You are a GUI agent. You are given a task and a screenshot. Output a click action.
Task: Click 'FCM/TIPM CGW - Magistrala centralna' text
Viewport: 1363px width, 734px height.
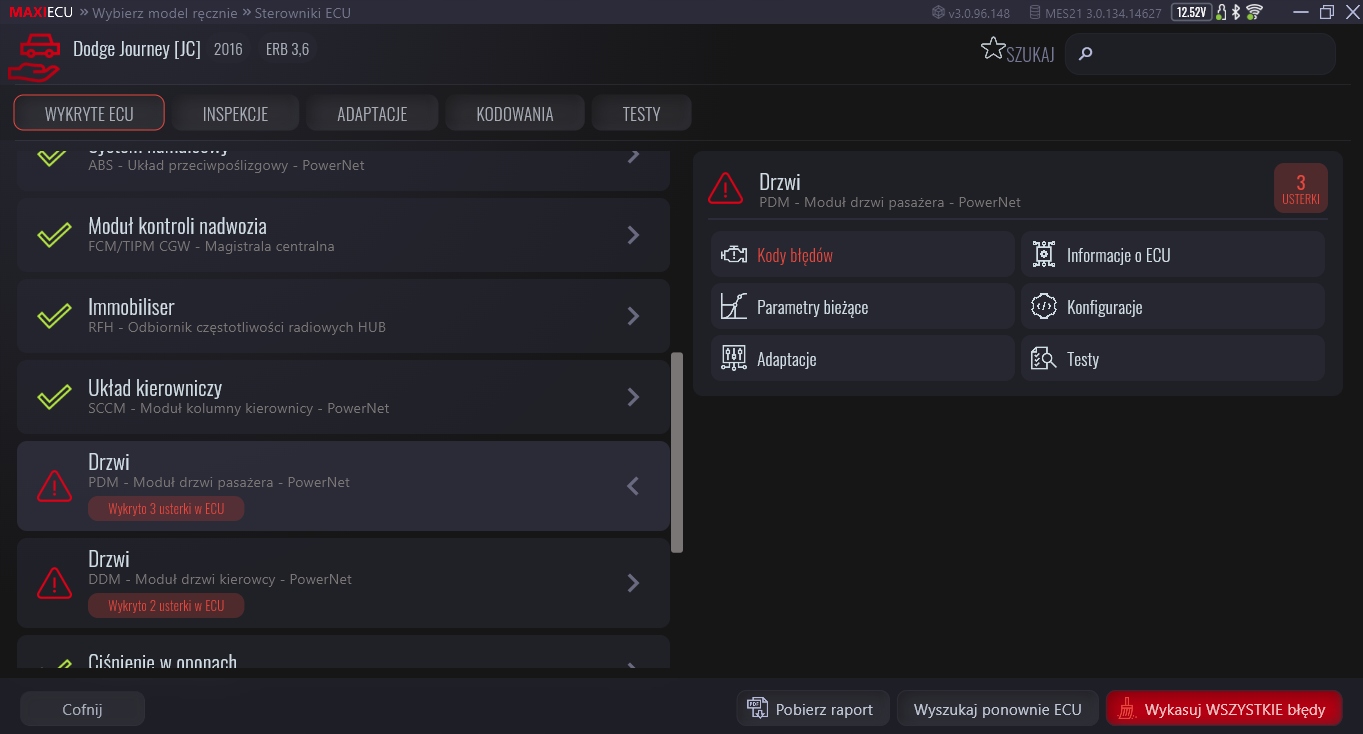pyautogui.click(x=211, y=246)
